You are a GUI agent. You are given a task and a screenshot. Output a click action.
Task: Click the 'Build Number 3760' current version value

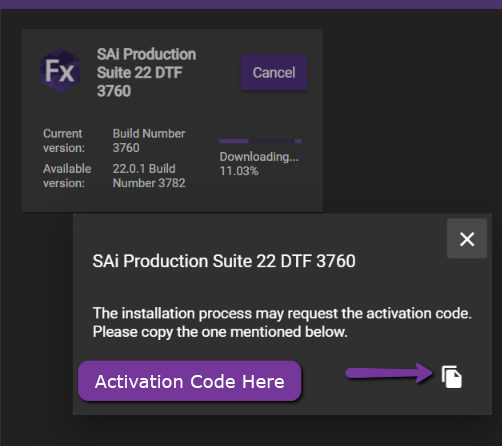click(x=149, y=141)
